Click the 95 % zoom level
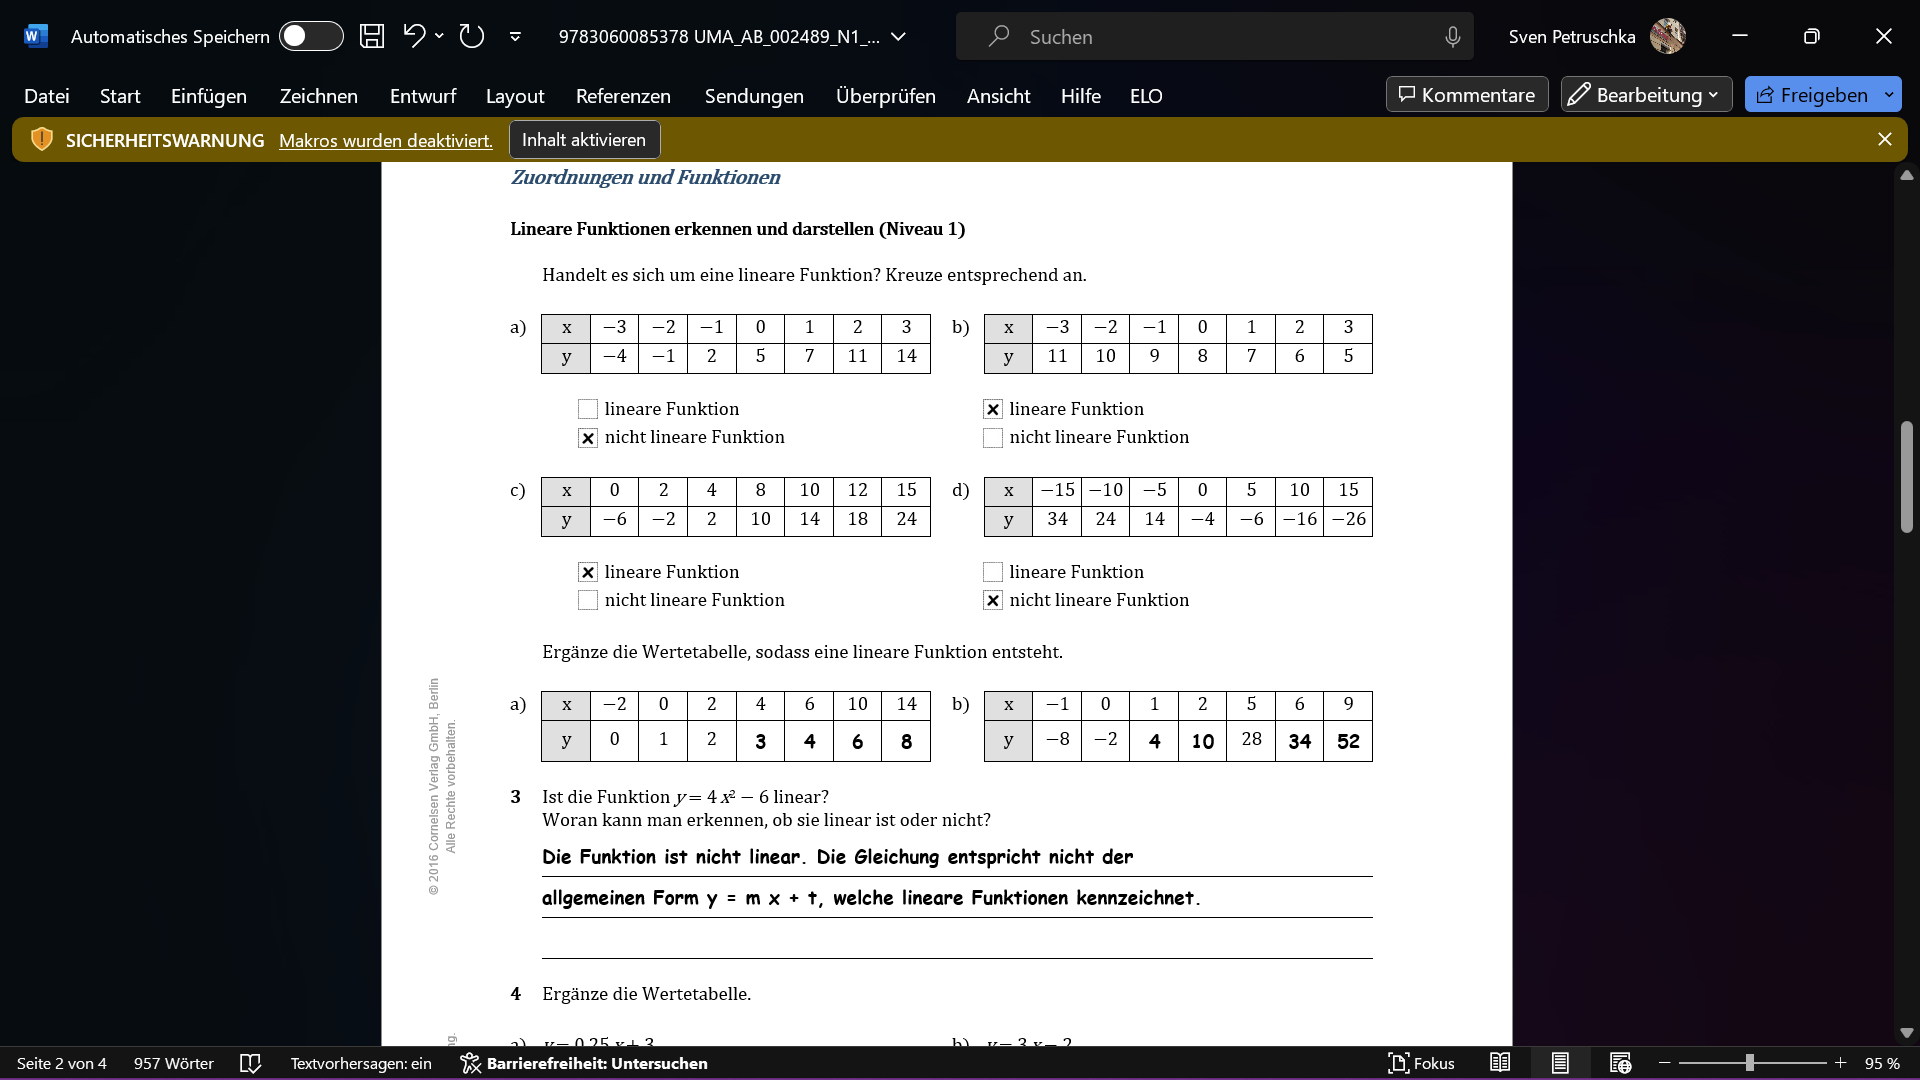The image size is (1920, 1080). [x=1882, y=1063]
